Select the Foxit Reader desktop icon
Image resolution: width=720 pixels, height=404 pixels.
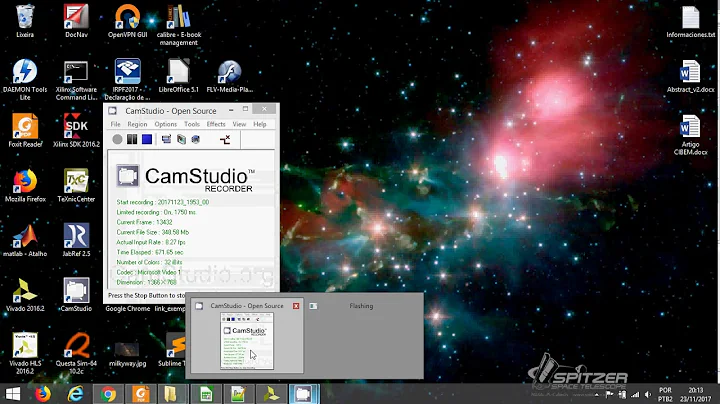25,130
